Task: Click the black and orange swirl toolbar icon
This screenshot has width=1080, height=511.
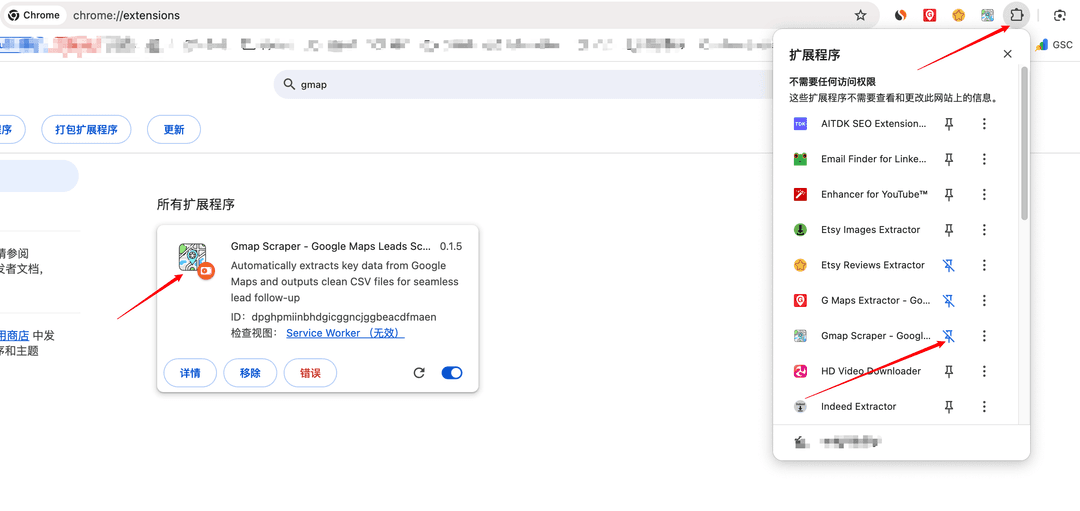Action: point(900,15)
